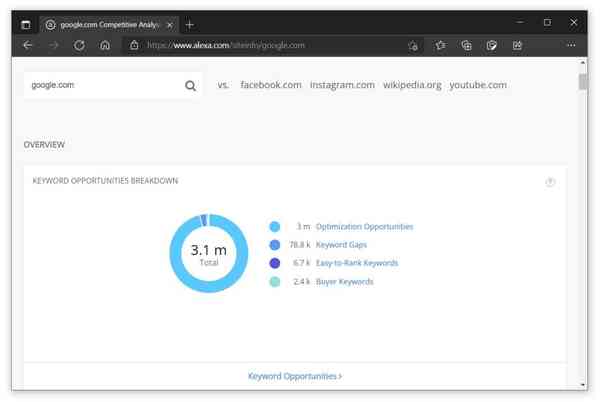Click the donut chart 3.1 m total
Viewport: 600px width, 402px height.
click(x=209, y=253)
